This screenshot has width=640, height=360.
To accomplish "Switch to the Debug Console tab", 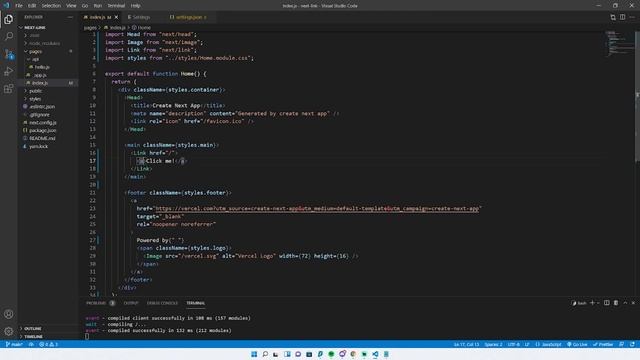I will (x=162, y=303).
